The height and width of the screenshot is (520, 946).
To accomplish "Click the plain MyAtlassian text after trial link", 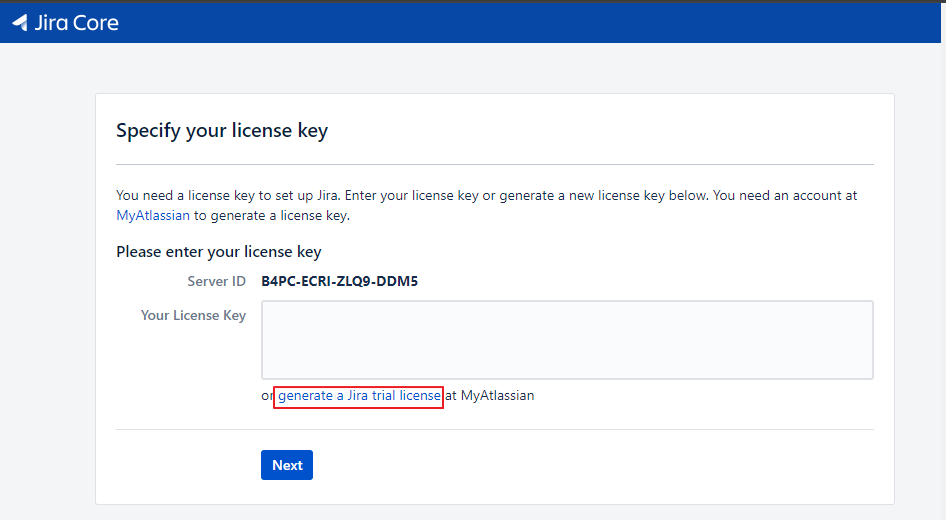I will (x=497, y=396).
